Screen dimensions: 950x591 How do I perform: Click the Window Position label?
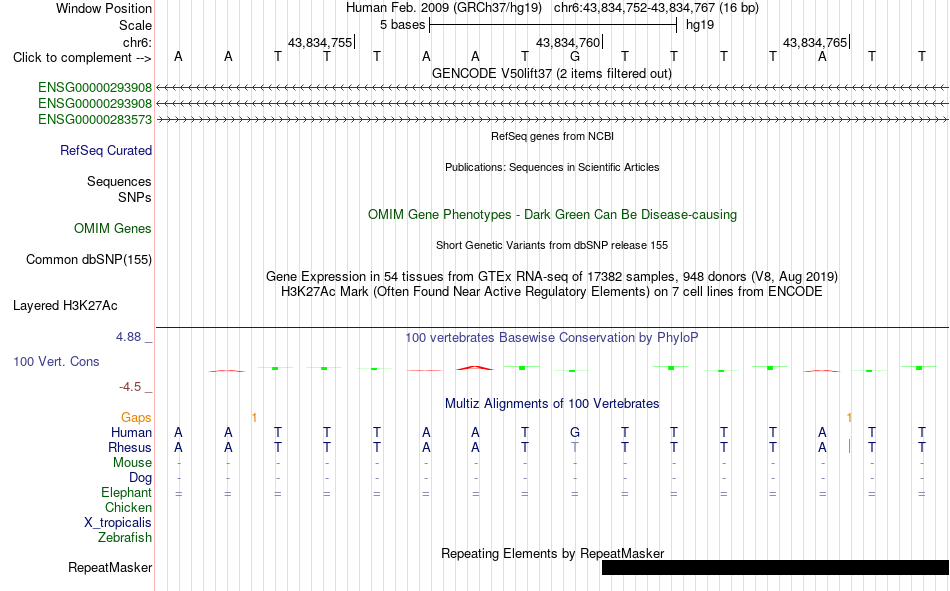[104, 8]
